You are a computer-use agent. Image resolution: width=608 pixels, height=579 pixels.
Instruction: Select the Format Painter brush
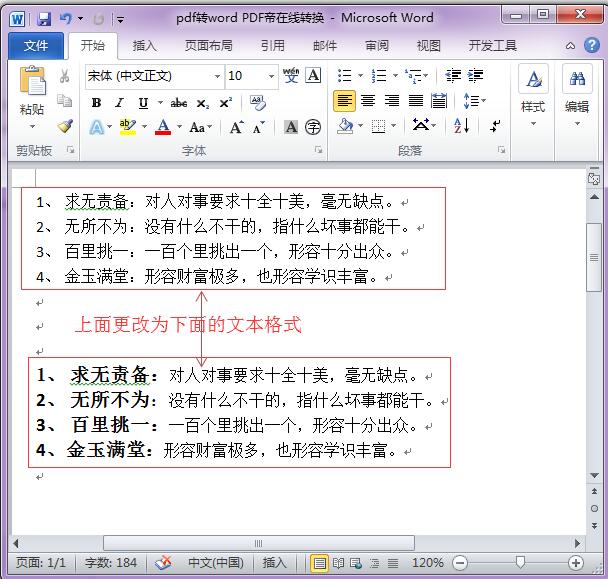(65, 126)
